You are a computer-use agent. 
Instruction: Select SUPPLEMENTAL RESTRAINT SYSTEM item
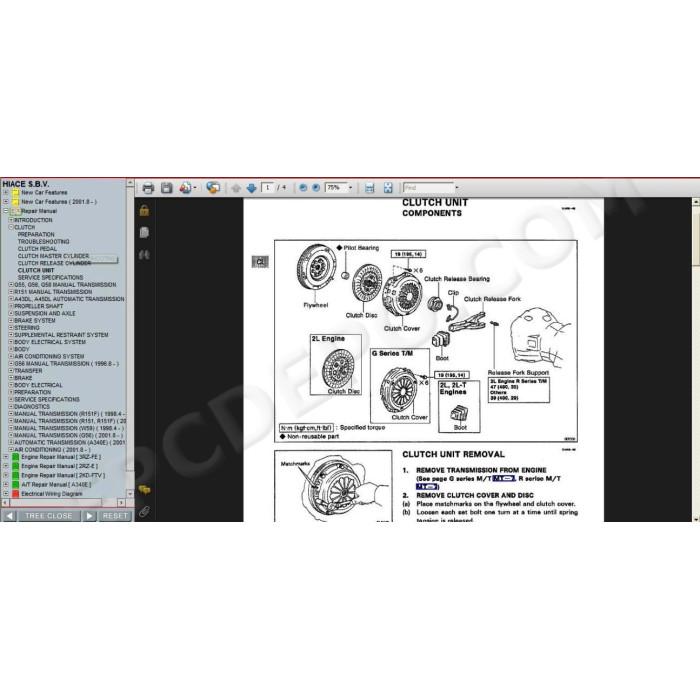(61, 335)
